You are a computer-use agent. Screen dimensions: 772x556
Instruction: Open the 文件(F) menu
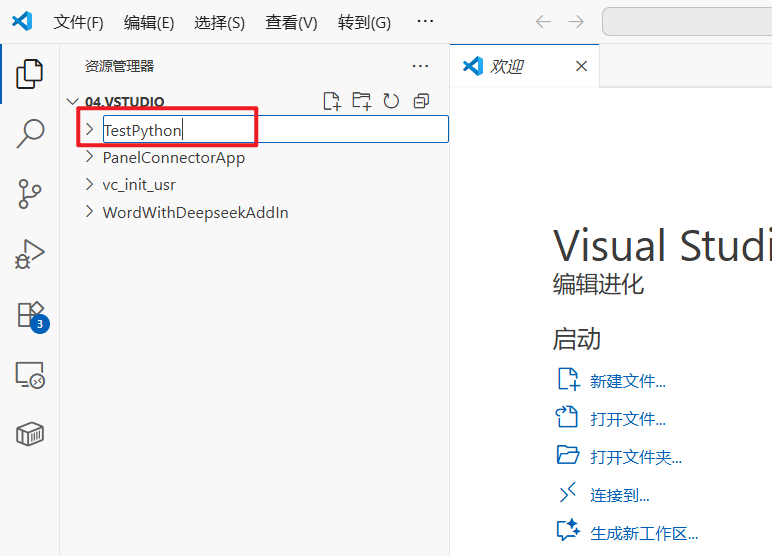78,22
